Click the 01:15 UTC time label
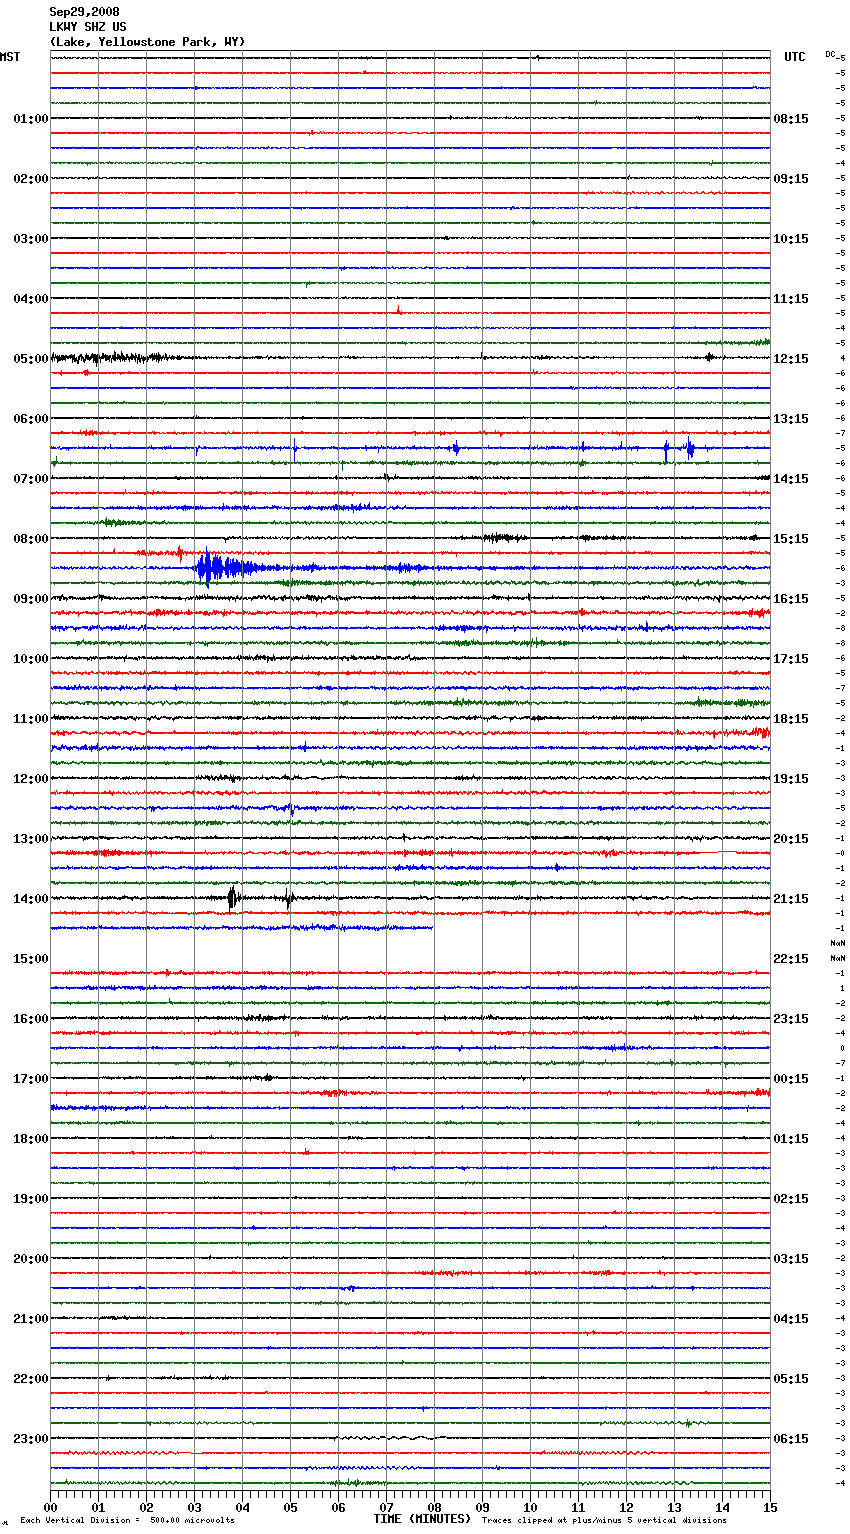Screen dimensions: 850x1534 [791, 1139]
